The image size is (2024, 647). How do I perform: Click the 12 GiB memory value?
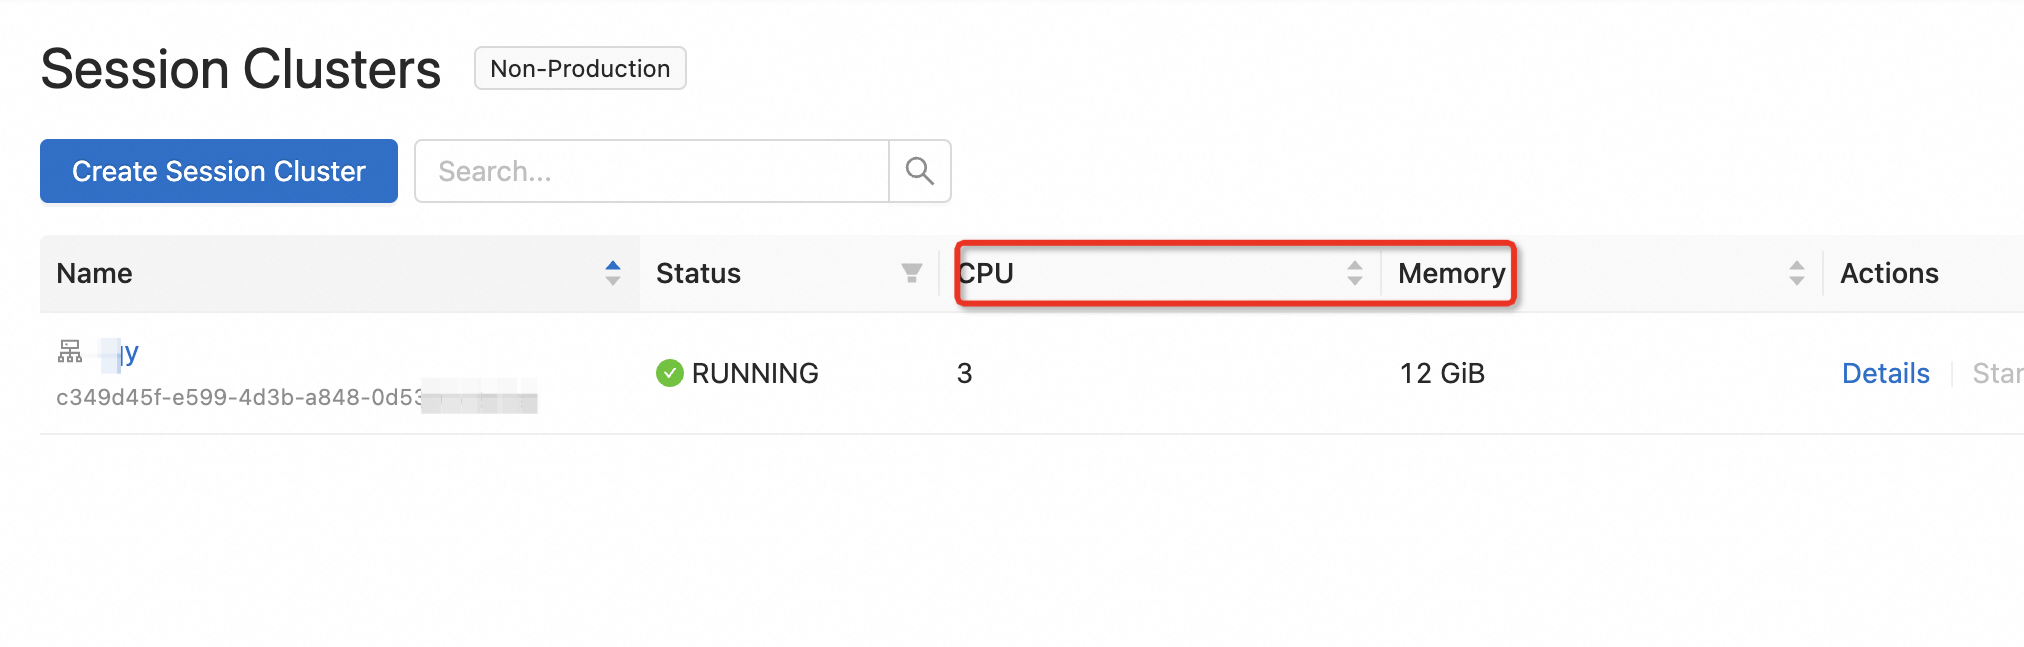point(1442,373)
